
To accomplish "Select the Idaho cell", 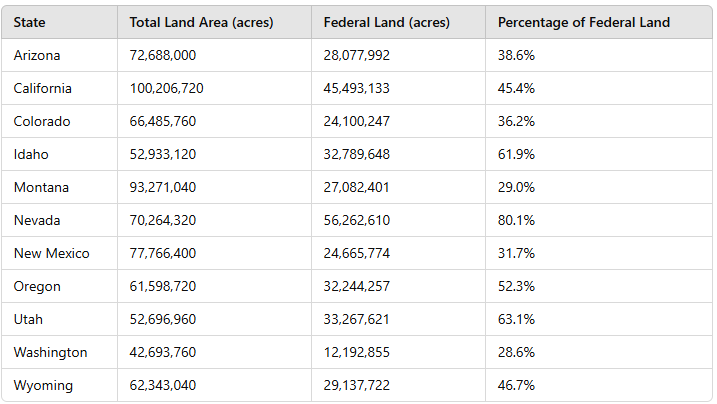I will pyautogui.click(x=31, y=154).
